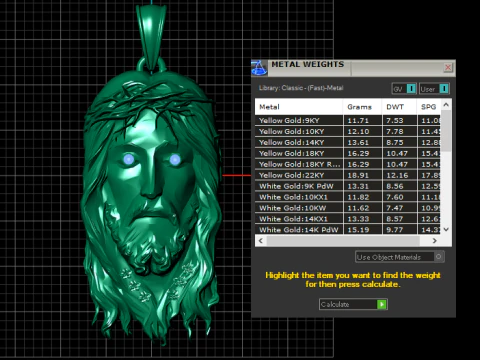Click the 12.10 grams cell
Screen dimensions: 480x360
tap(363, 131)
